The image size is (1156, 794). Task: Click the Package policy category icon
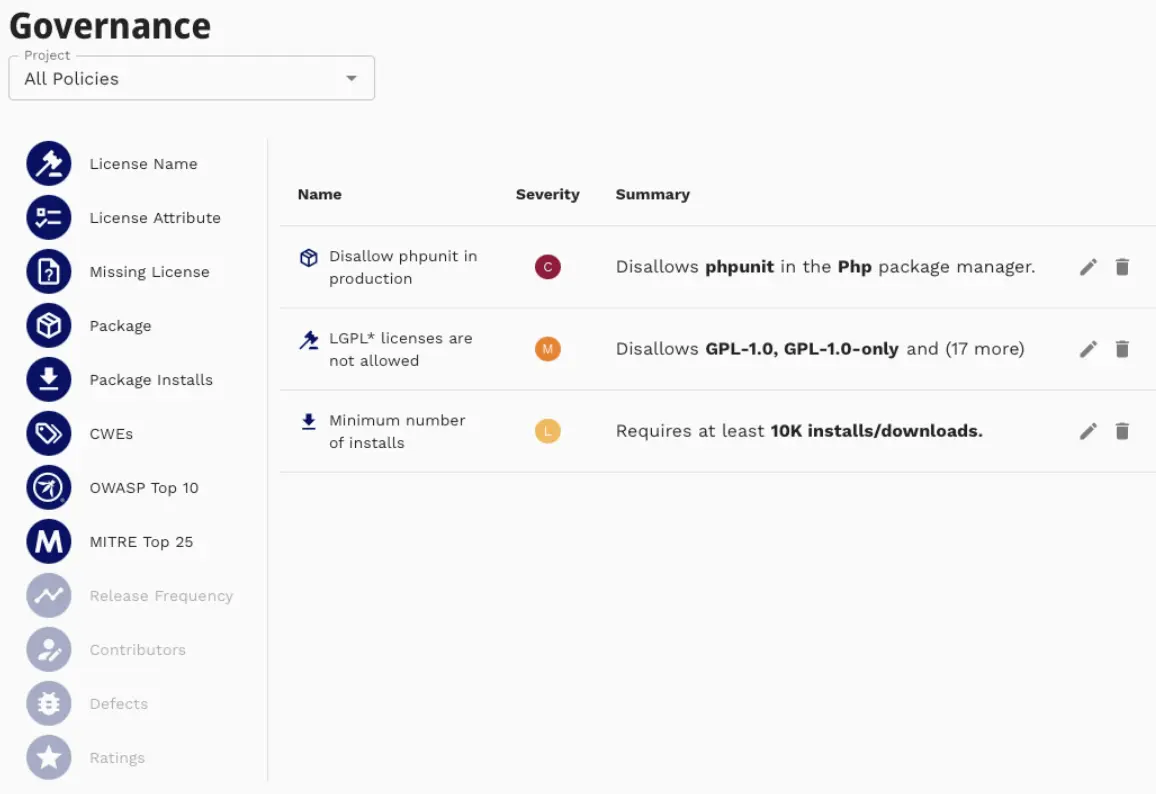coord(48,325)
